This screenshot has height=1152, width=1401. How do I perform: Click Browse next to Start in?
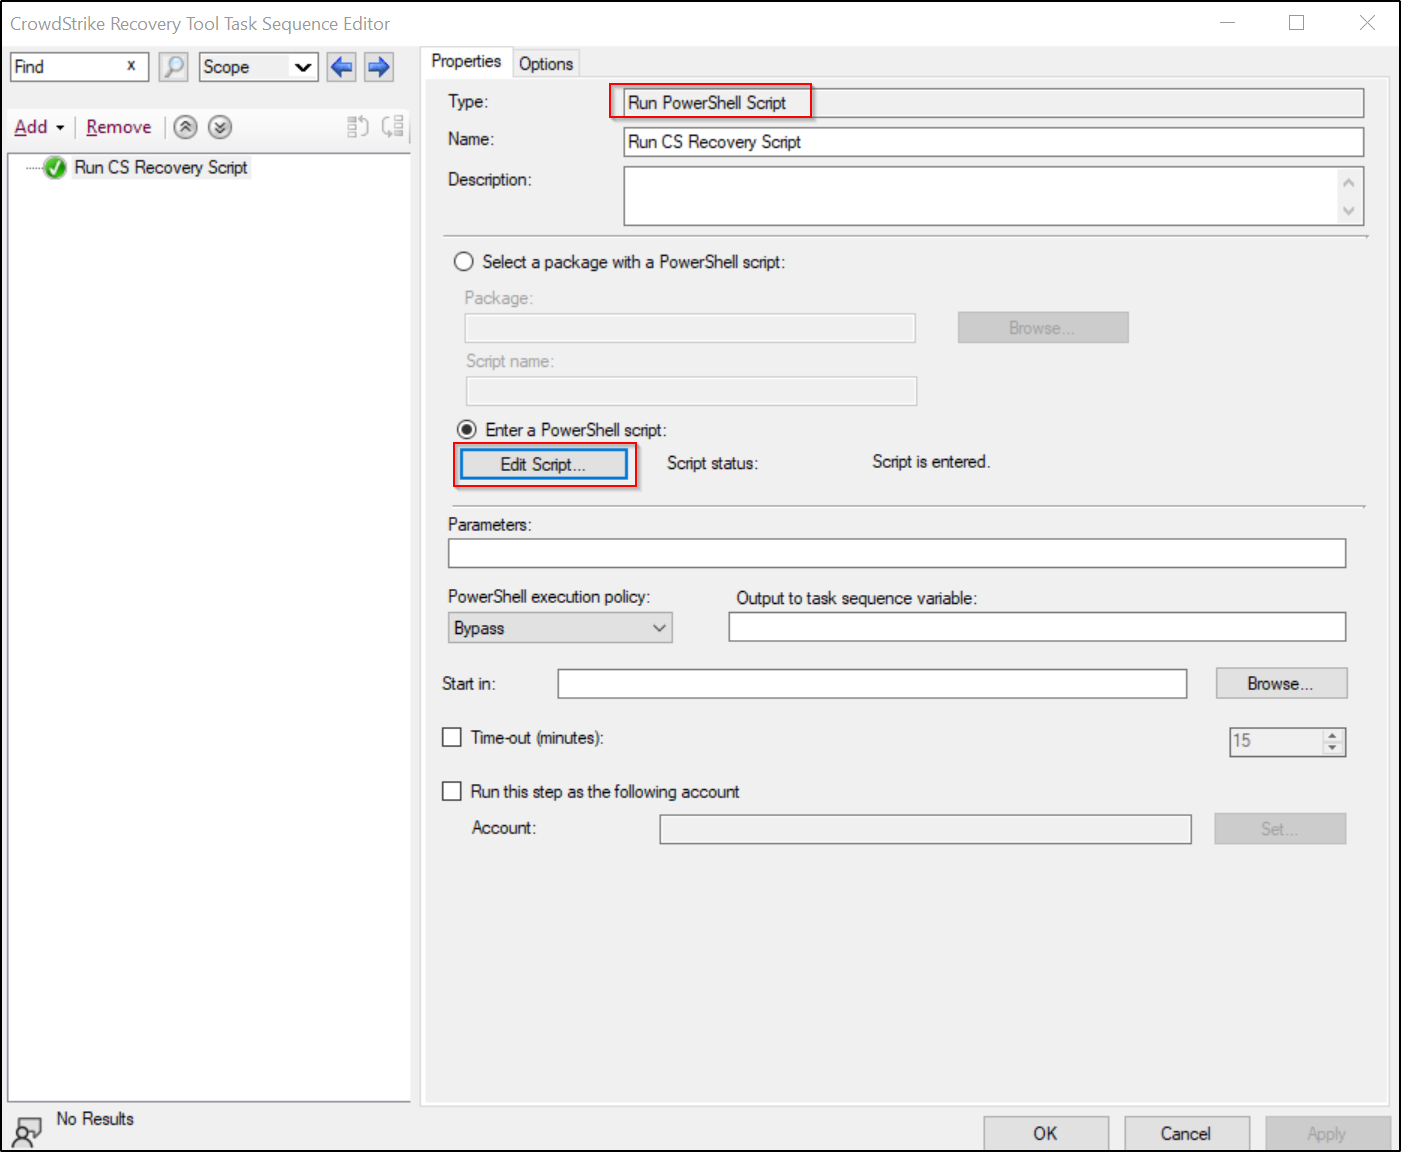point(1281,684)
